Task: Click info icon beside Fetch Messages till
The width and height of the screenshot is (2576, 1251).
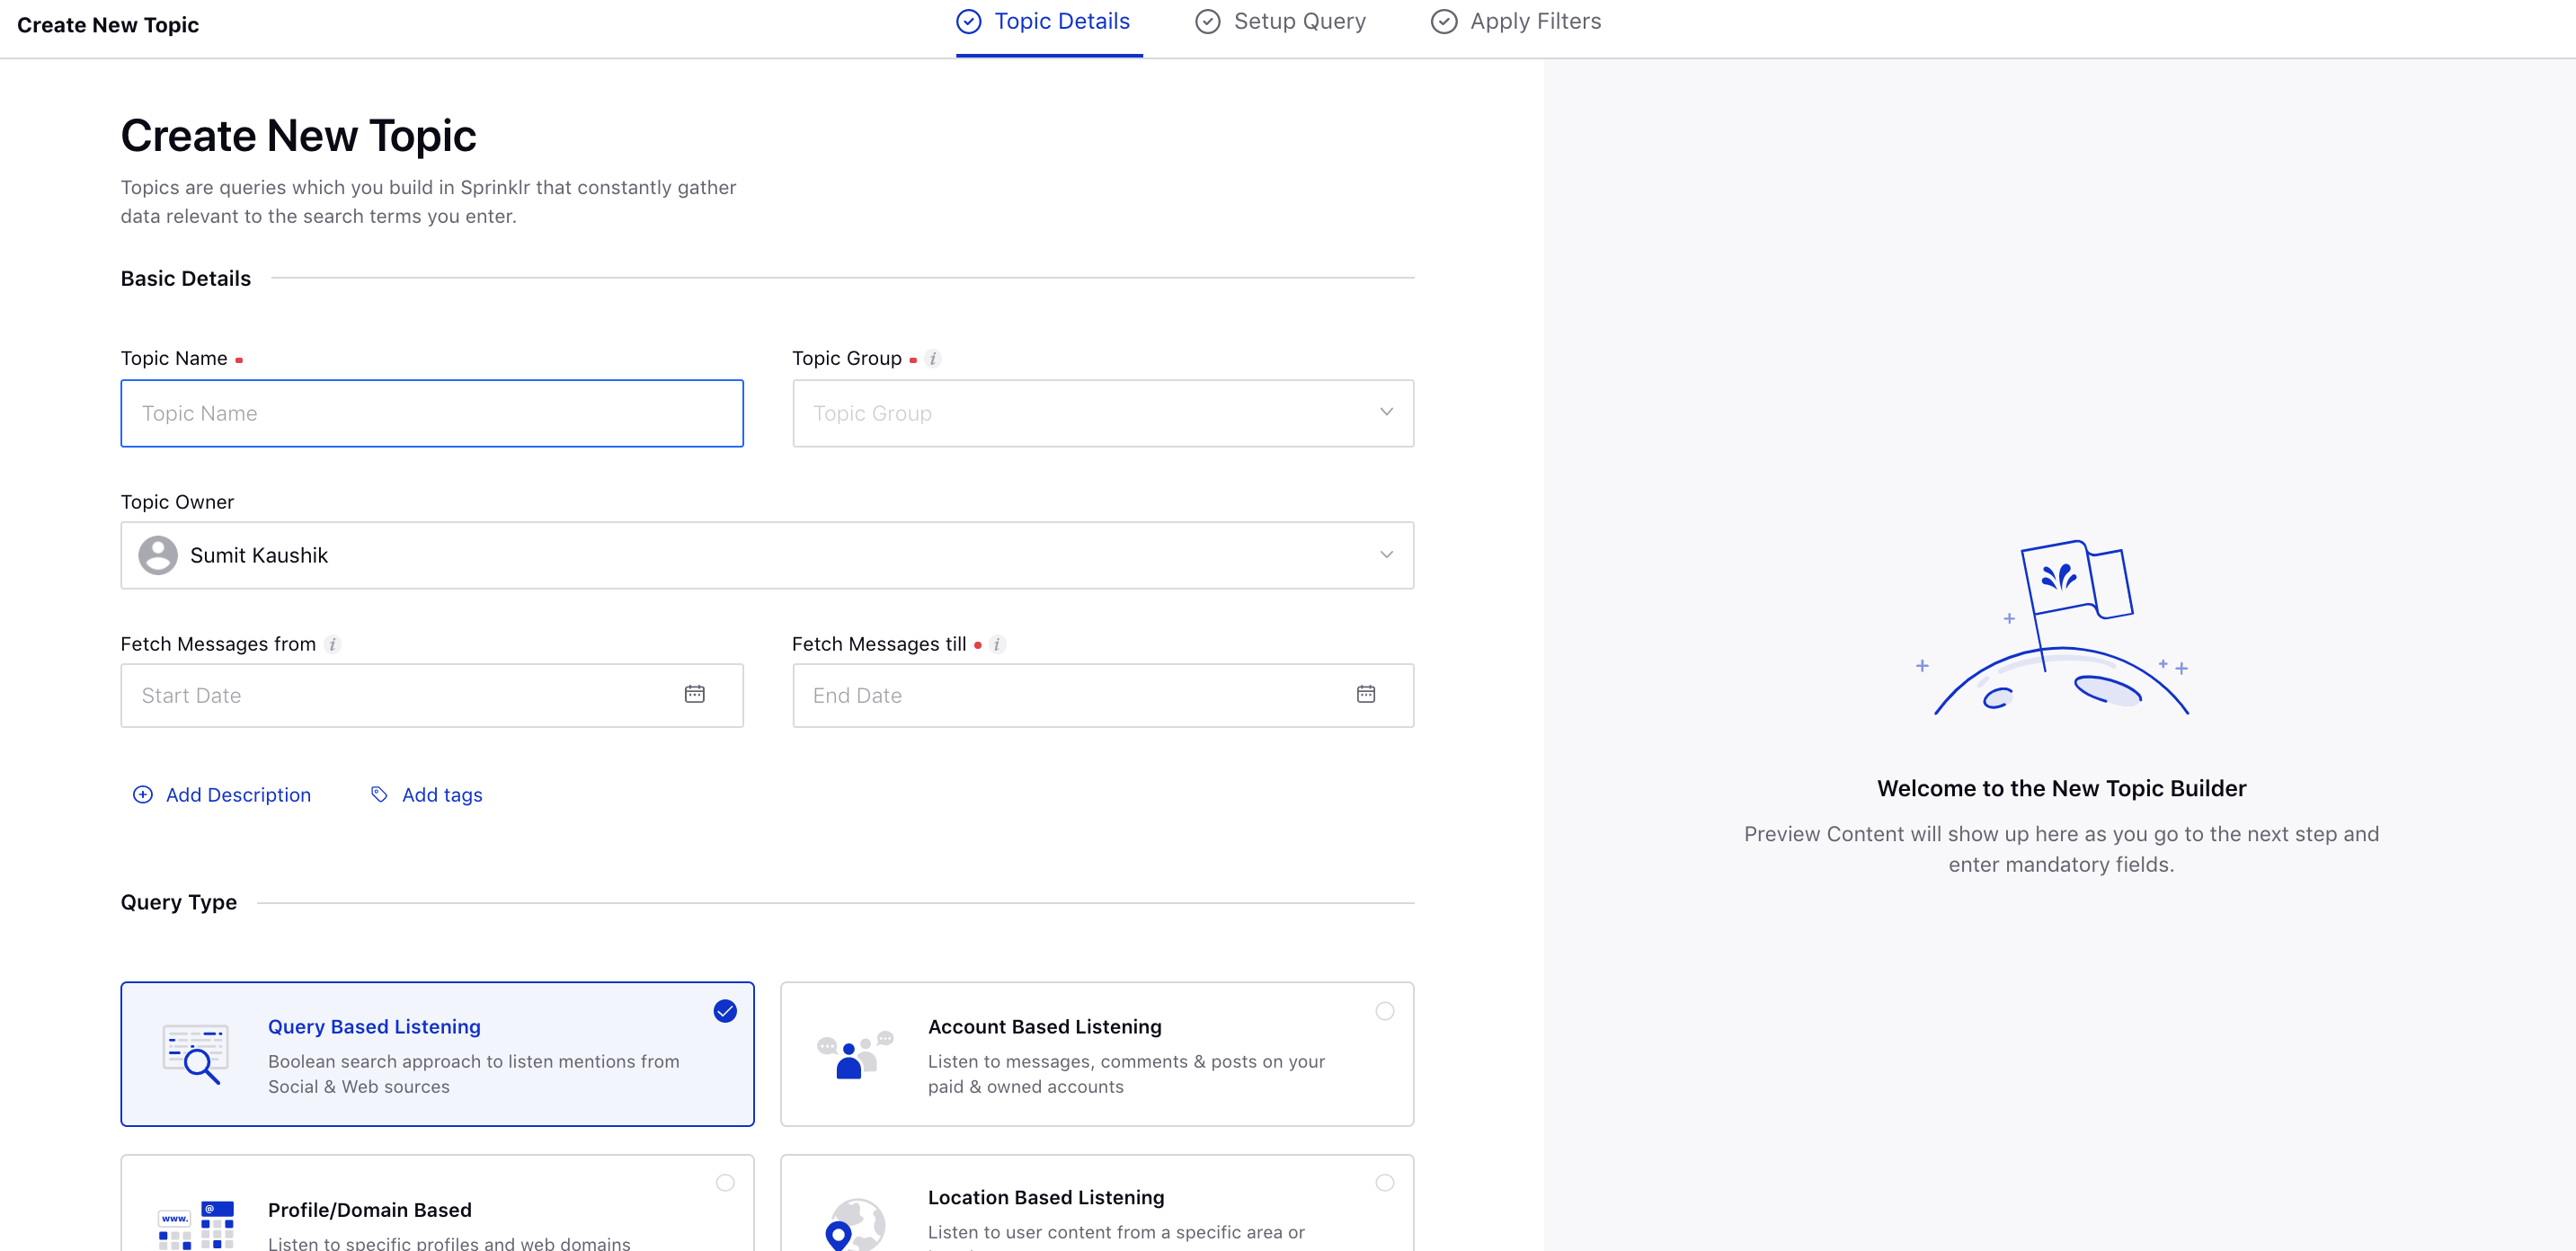Action: click(996, 645)
